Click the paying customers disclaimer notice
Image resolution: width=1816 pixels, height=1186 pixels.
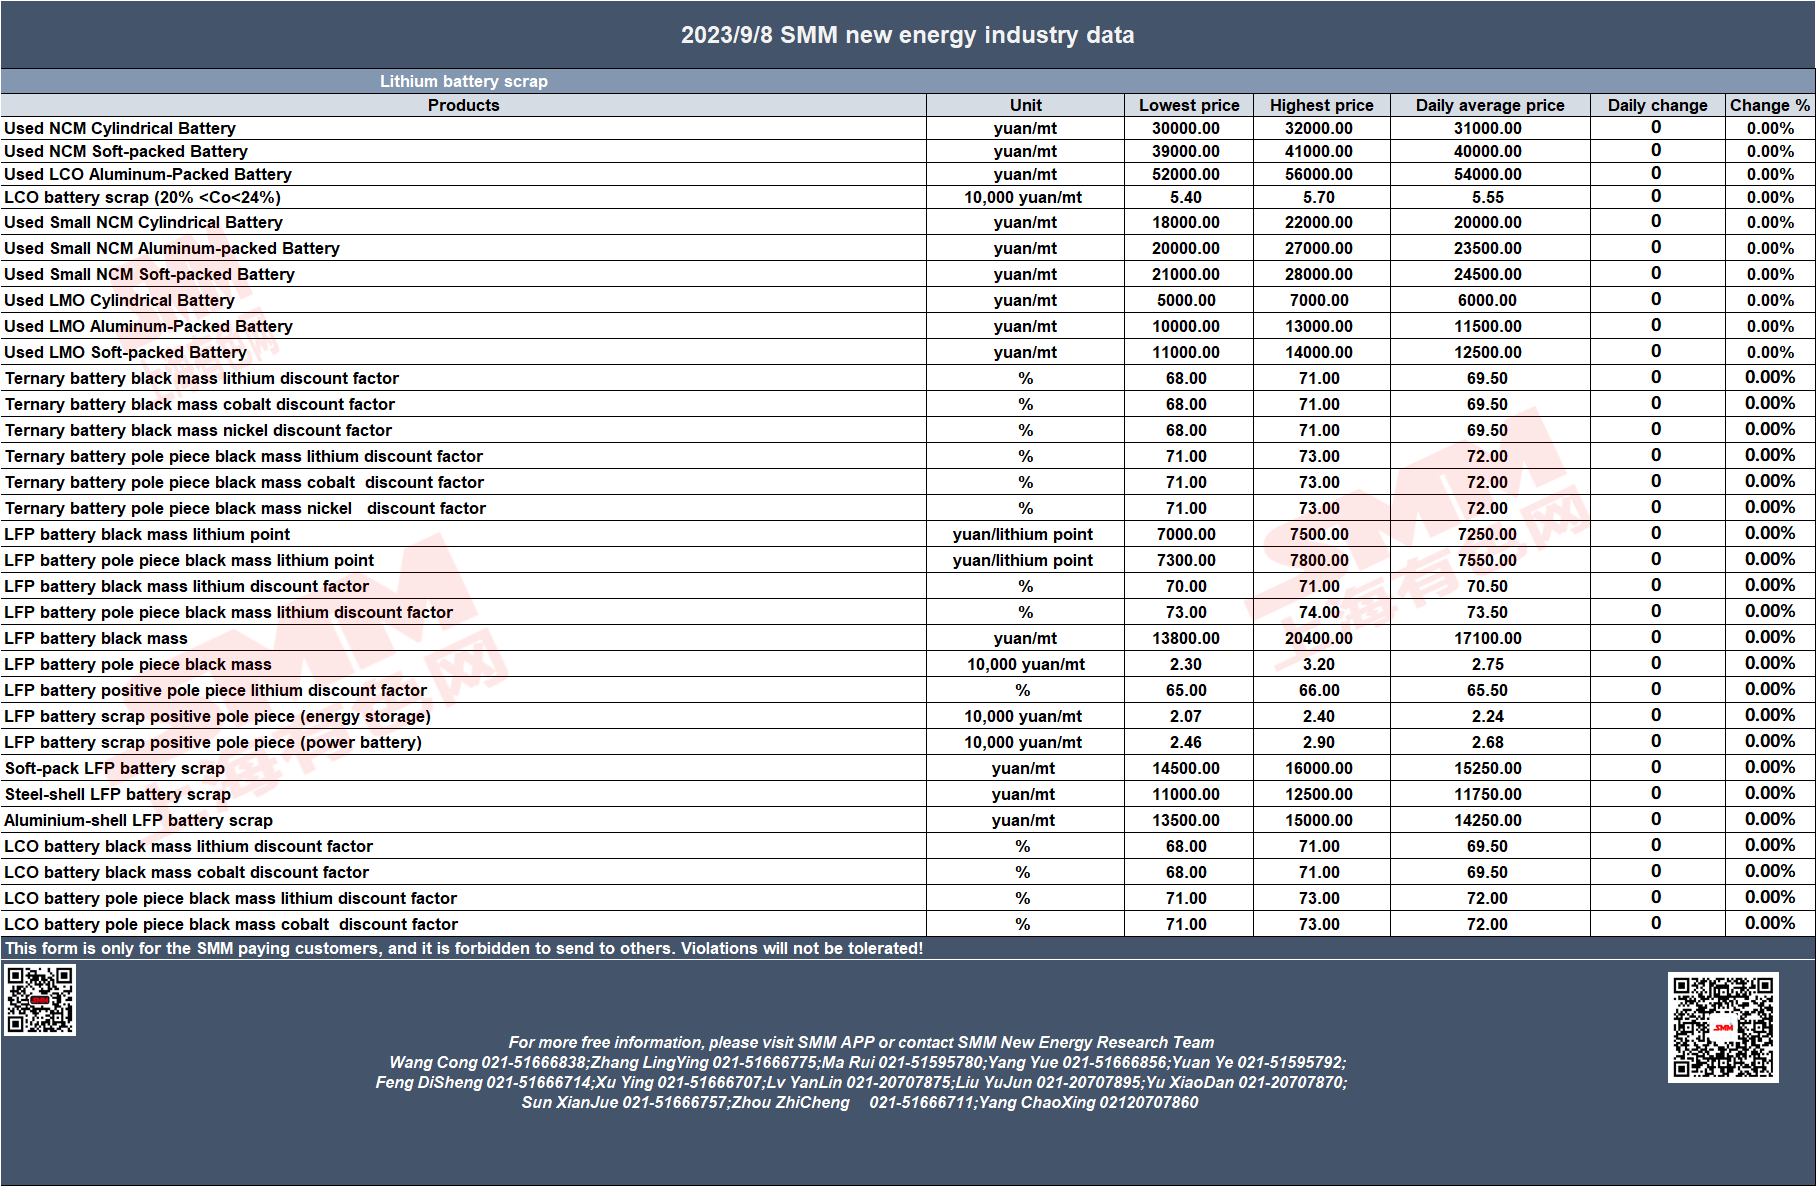coord(464,948)
